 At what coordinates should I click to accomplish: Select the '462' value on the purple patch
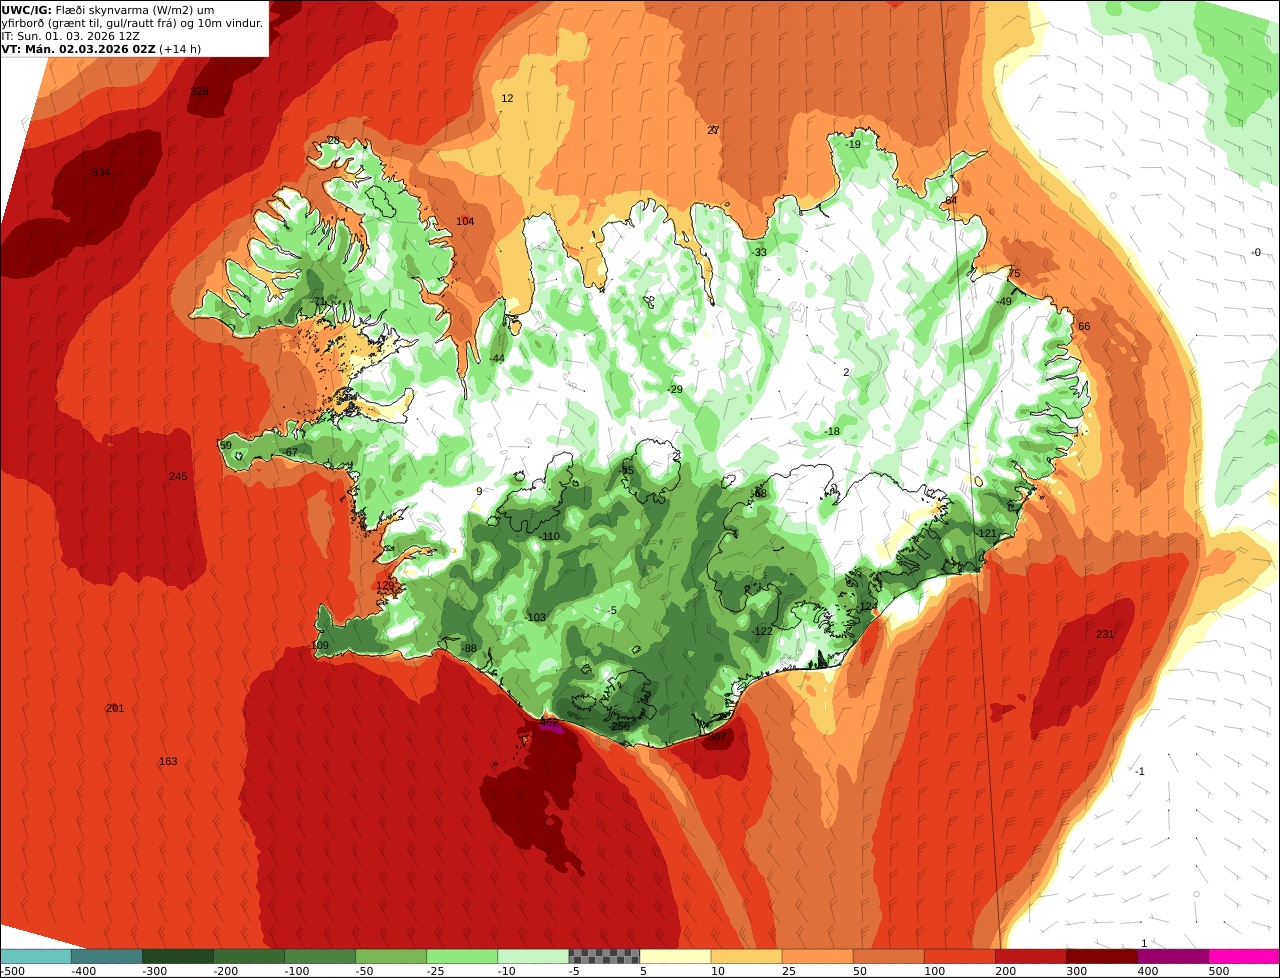(549, 722)
